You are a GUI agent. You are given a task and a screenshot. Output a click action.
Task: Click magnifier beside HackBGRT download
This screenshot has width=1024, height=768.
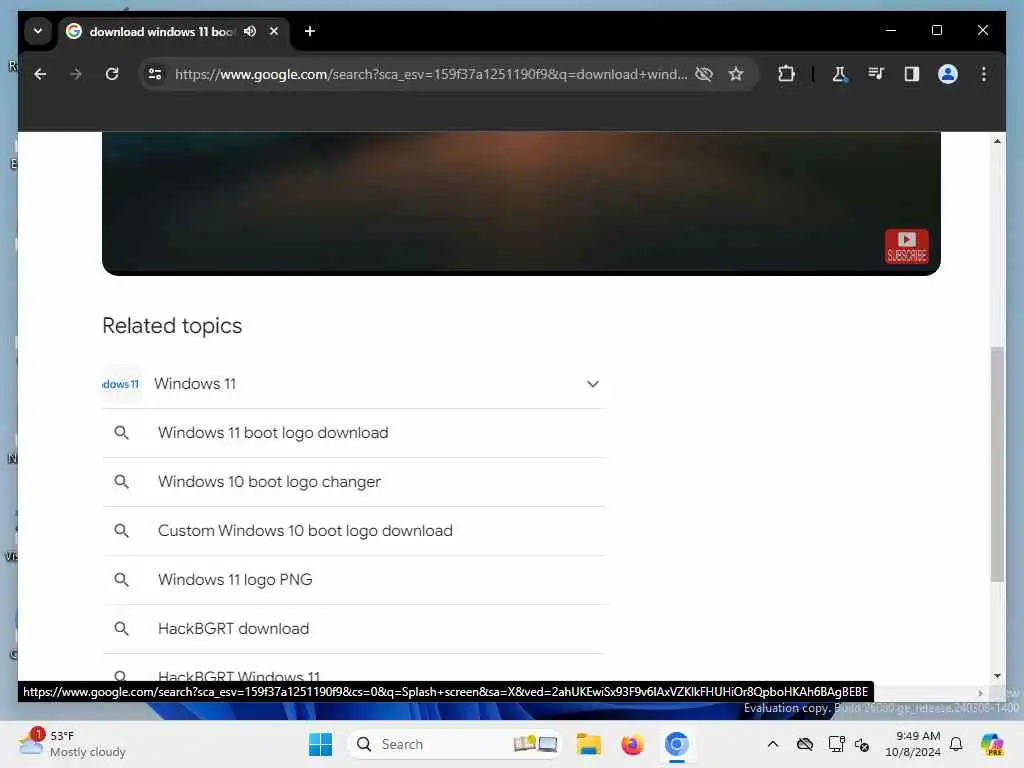click(121, 629)
